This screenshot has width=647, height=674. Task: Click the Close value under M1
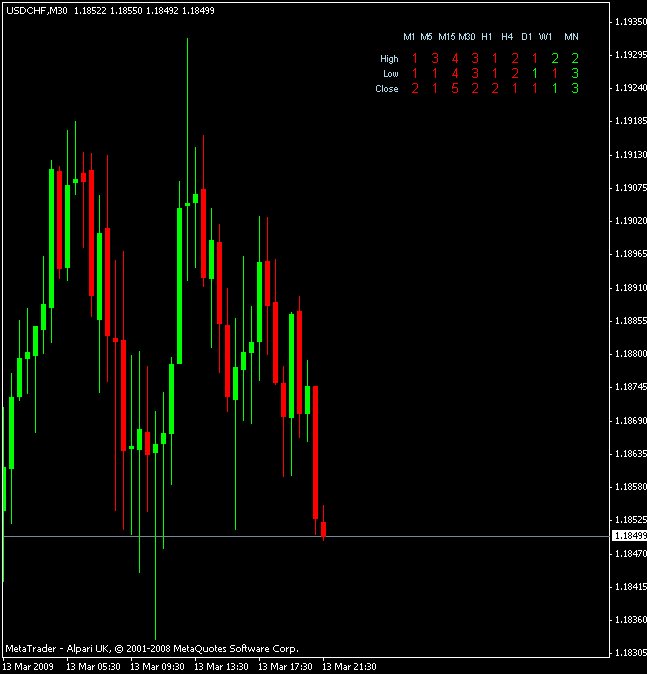[415, 89]
